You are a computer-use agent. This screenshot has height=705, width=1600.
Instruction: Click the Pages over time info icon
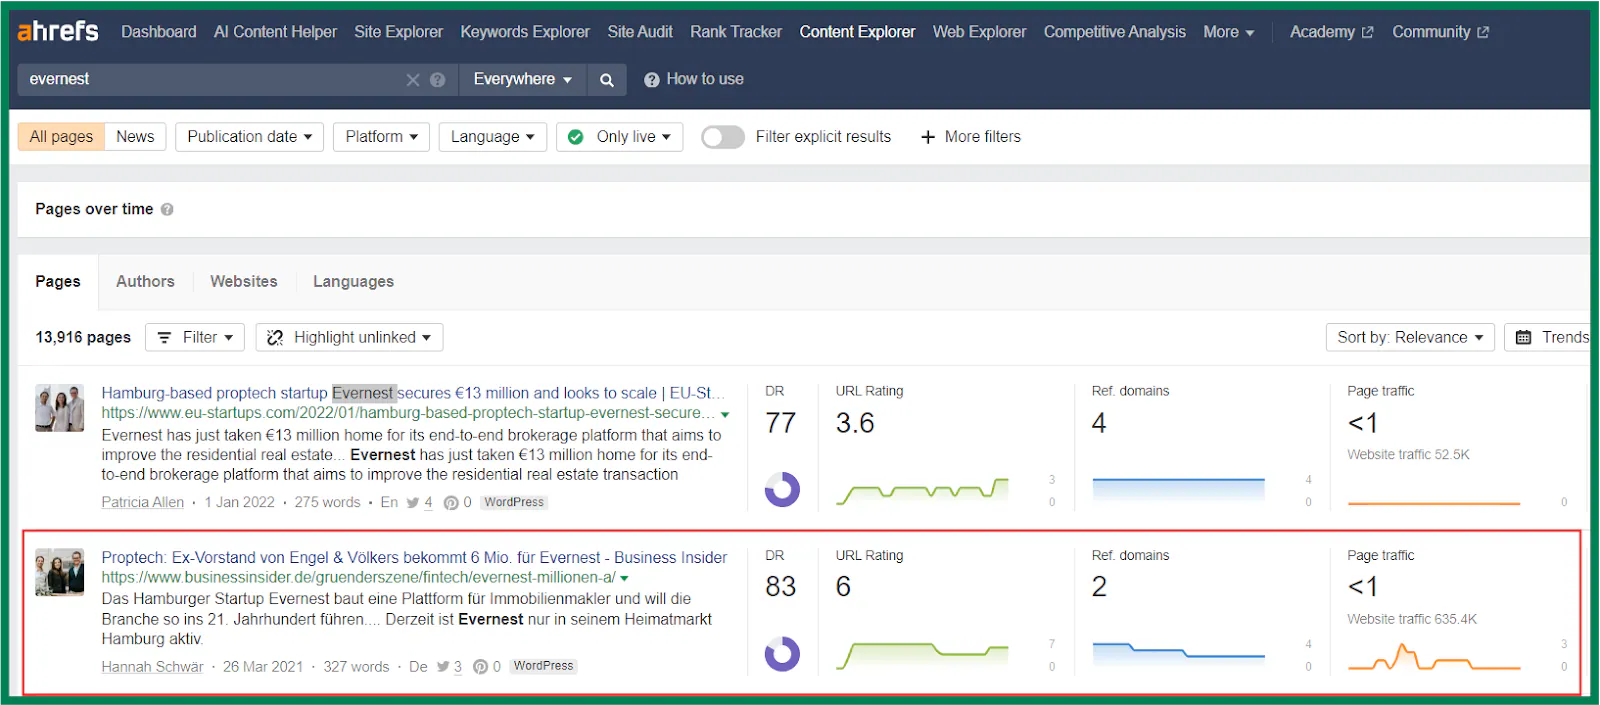coord(167,210)
